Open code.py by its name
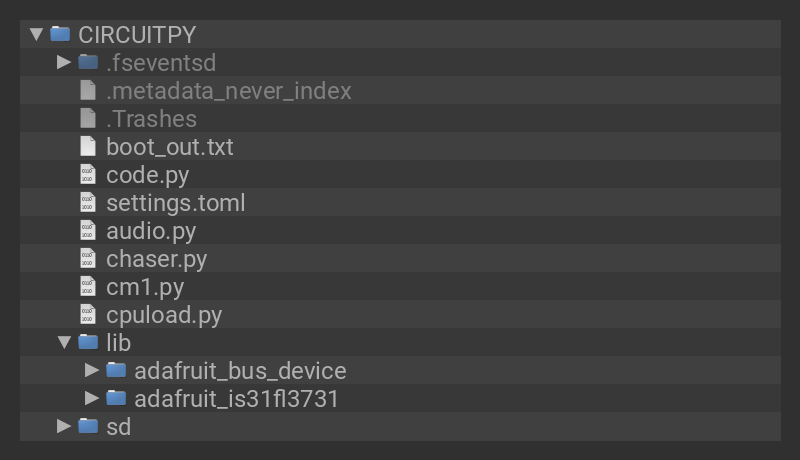800x460 pixels. [147, 175]
